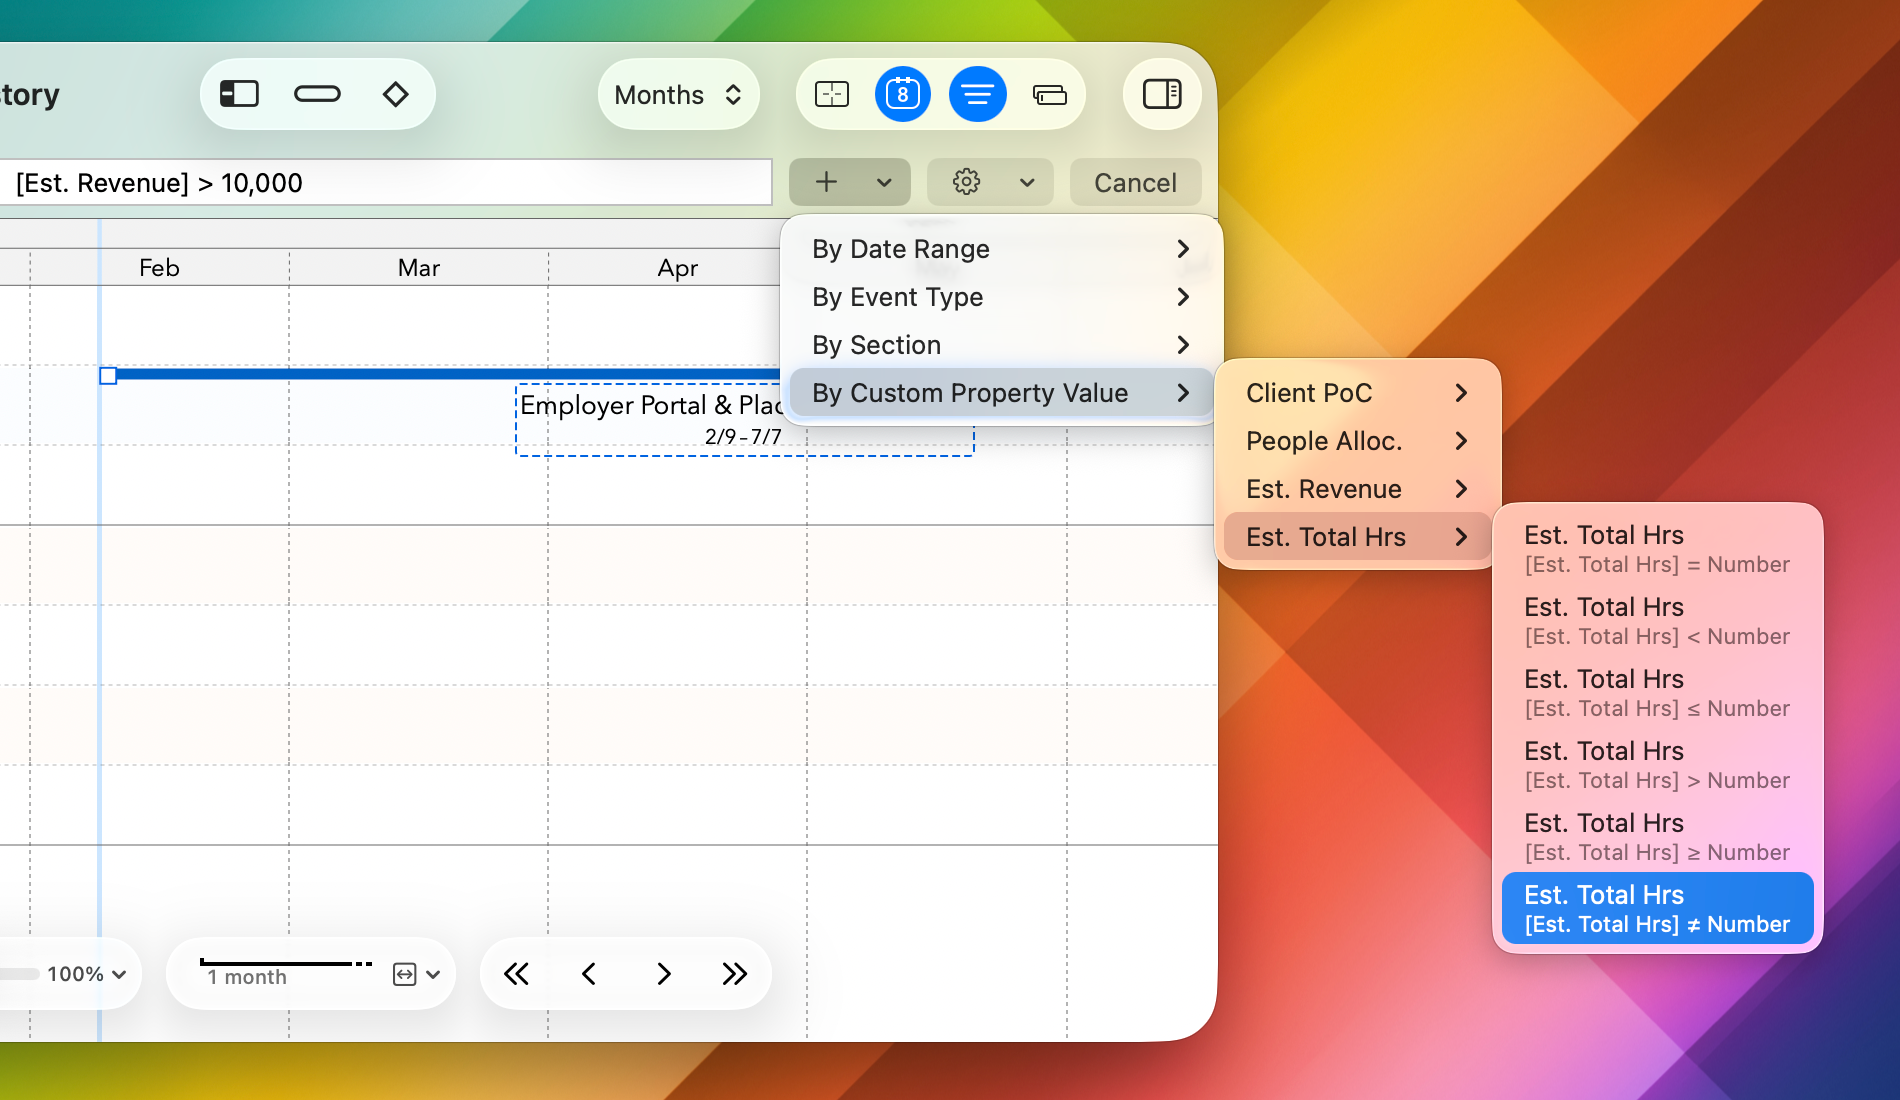Open the filter panel
Screen dimensions: 1900x1100
(977, 94)
